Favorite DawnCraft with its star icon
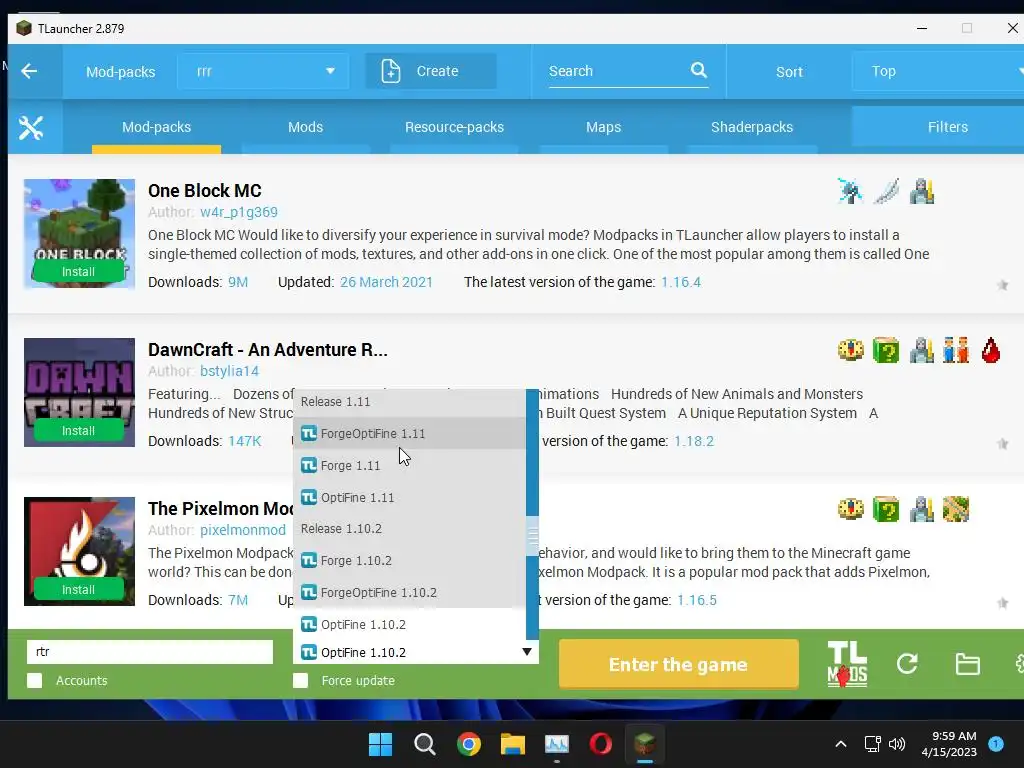This screenshot has height=768, width=1024. point(1002,444)
